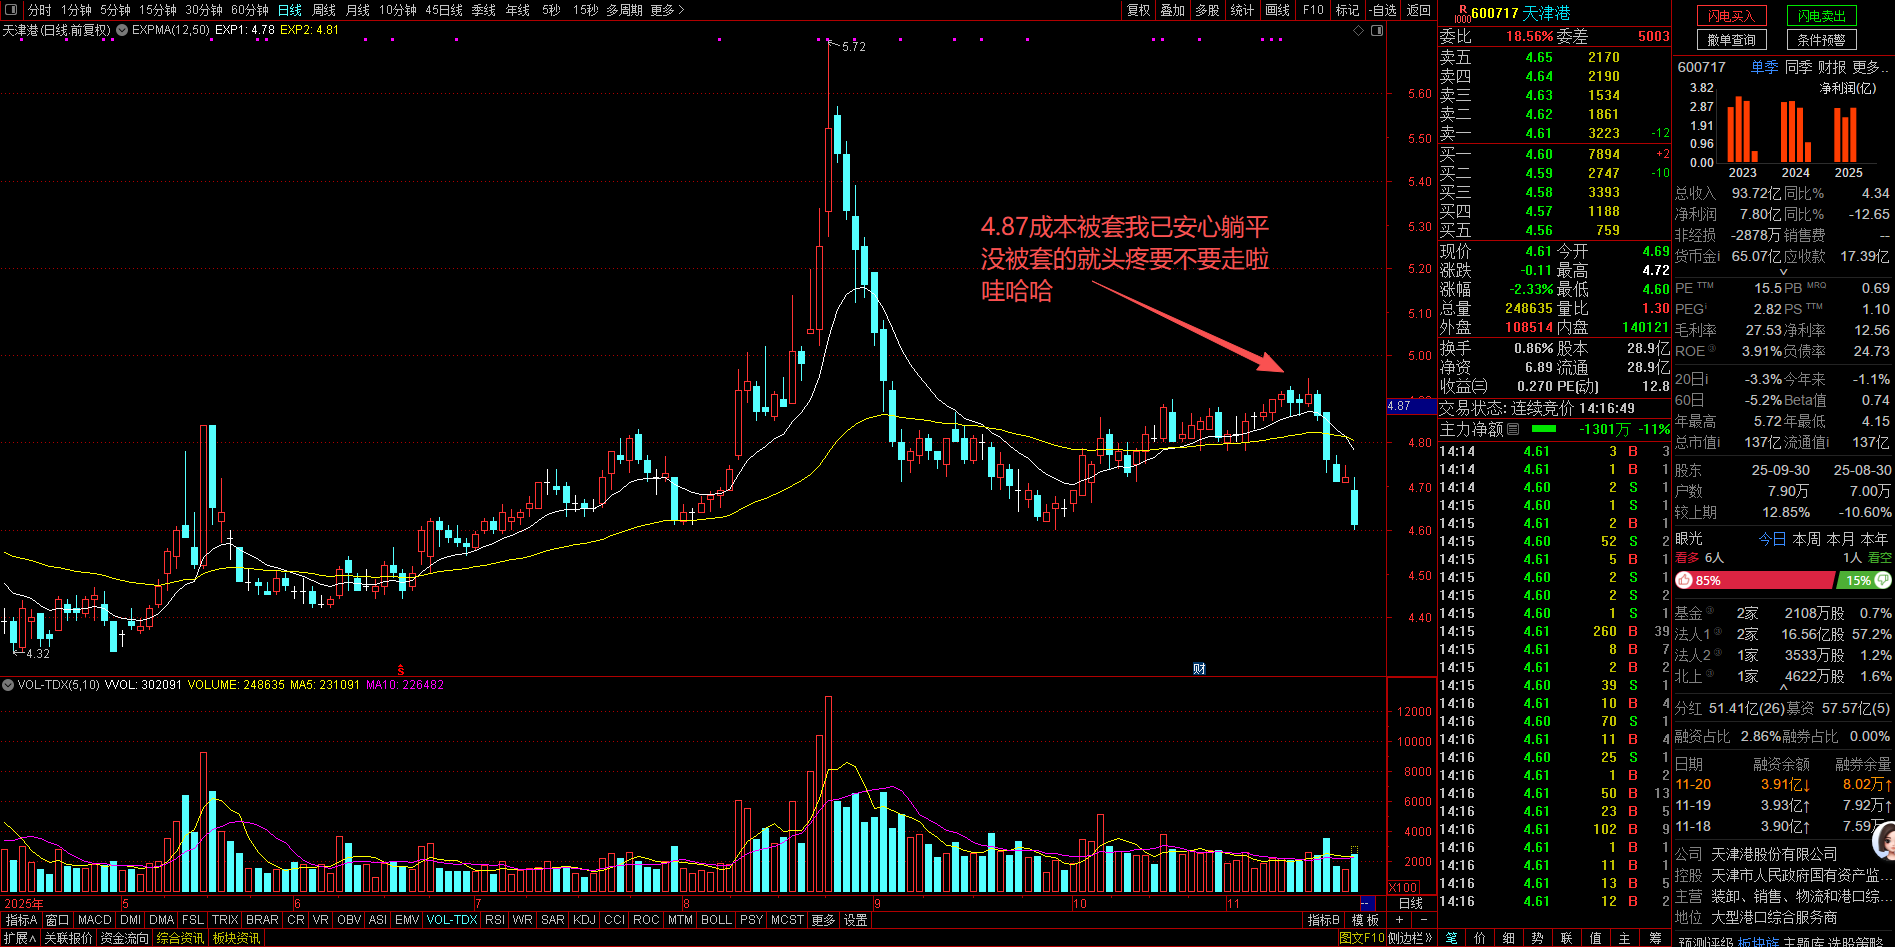1895x947 pixels.
Task: Expand finance details down-chevron below 货币金
Action: 1783,272
